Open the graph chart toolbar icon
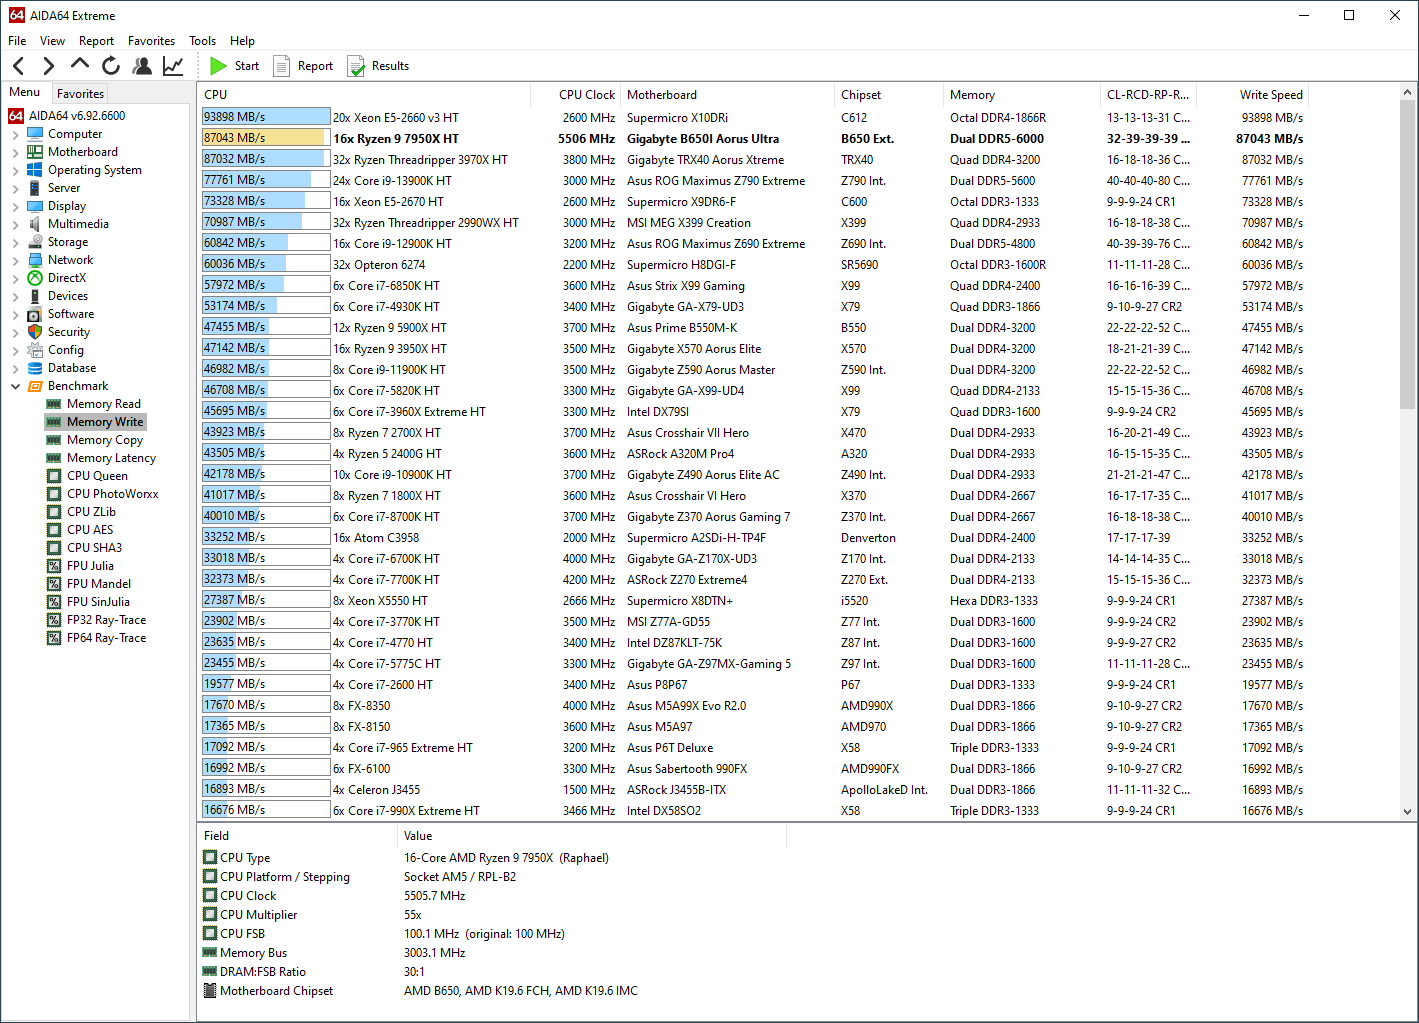Screen dimensions: 1419x1023 (x=173, y=66)
